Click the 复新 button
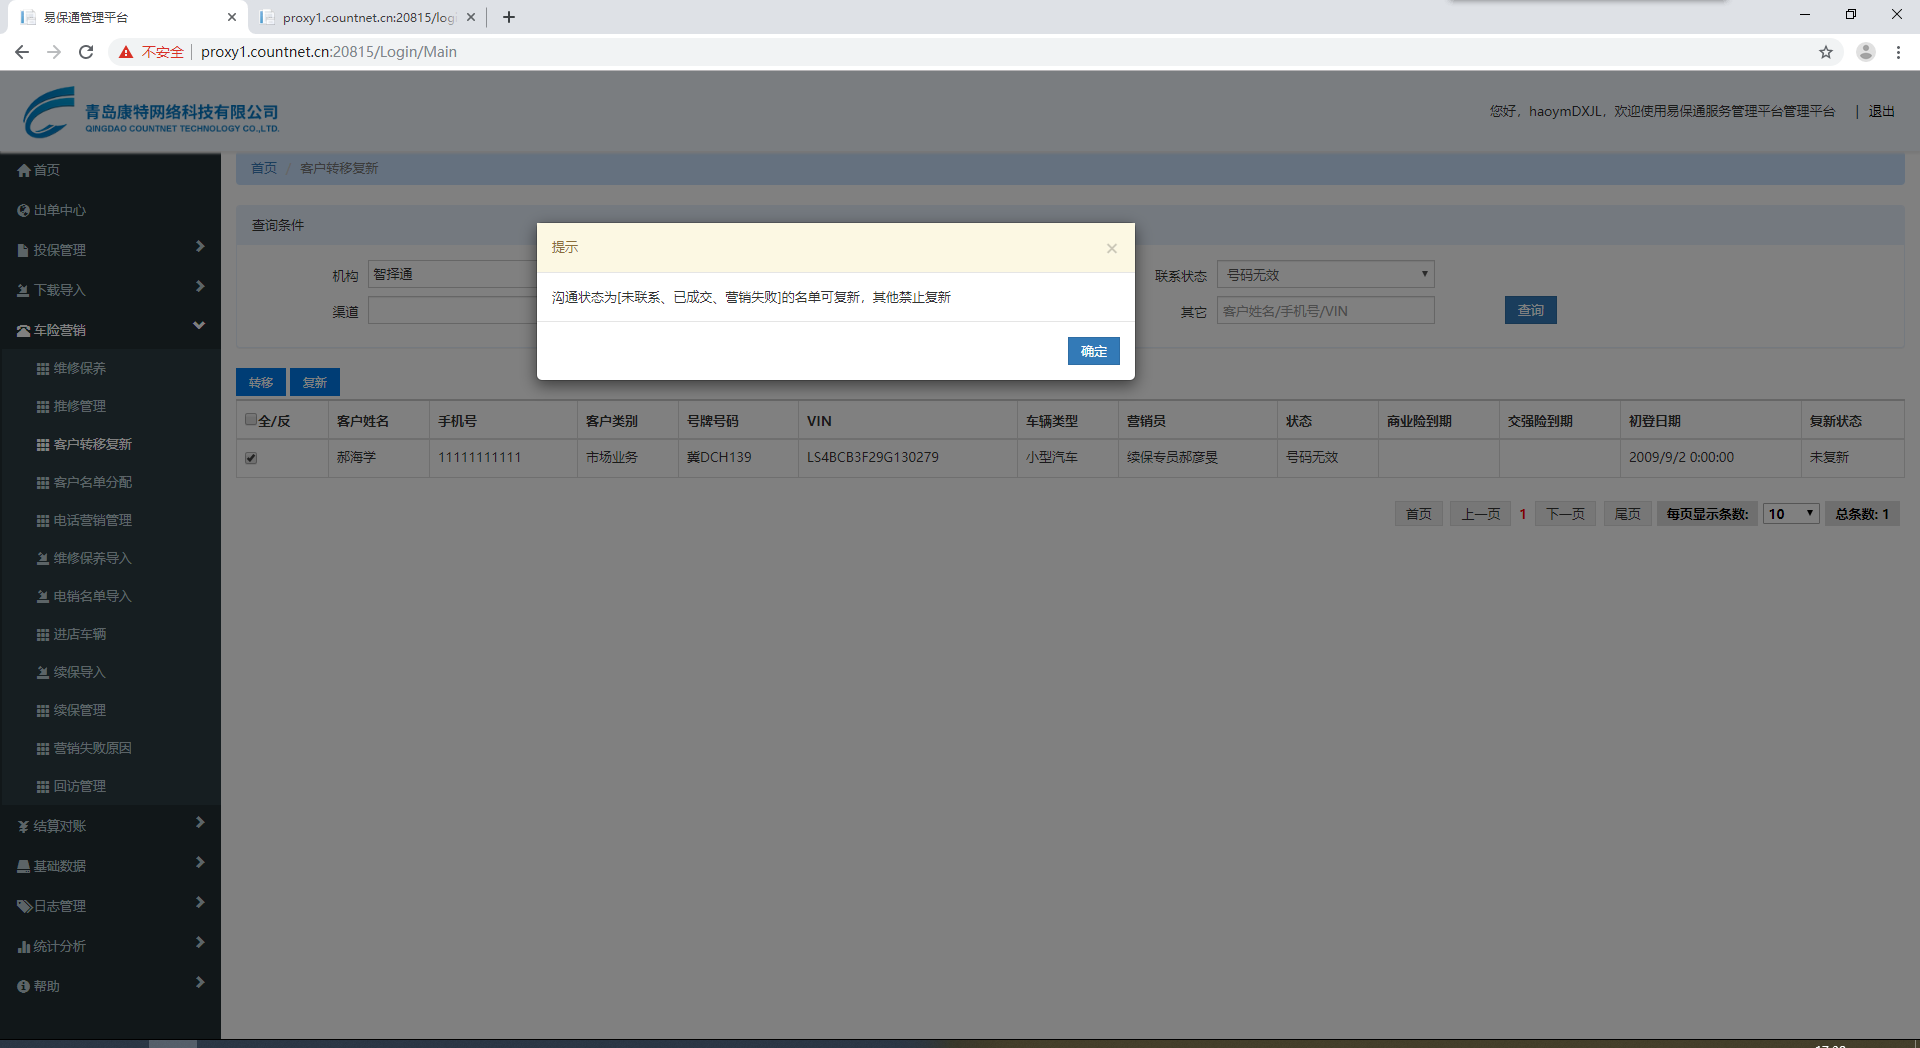Viewport: 1920px width, 1048px height. (315, 382)
